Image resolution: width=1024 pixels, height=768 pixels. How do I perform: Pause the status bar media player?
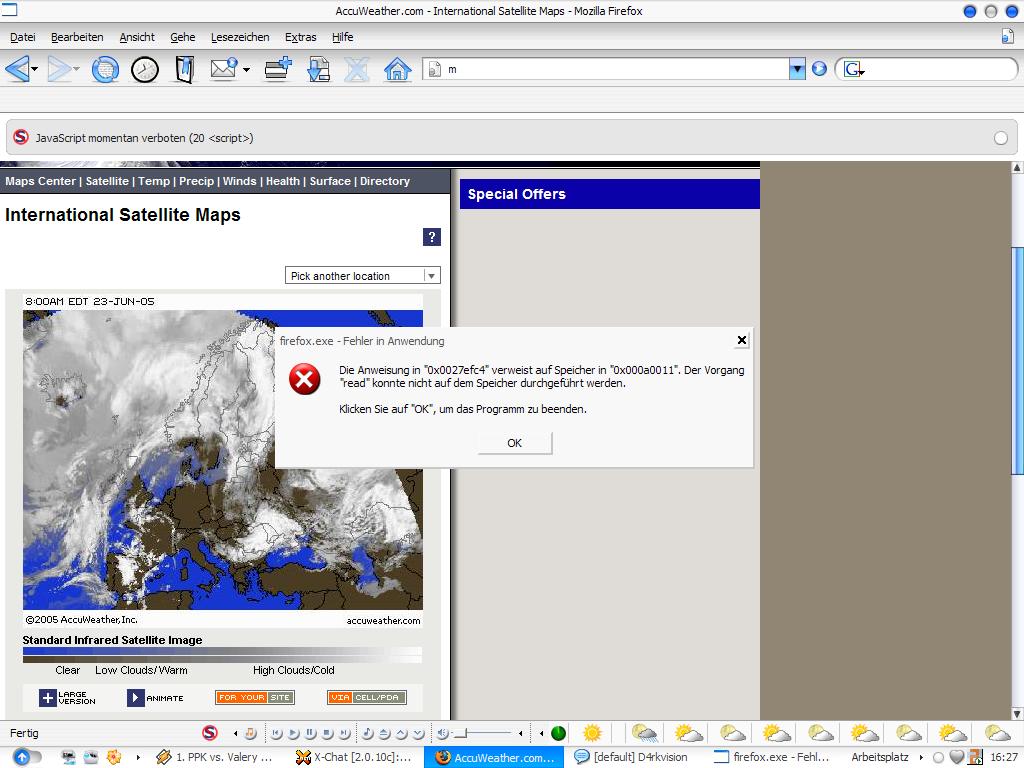tap(311, 733)
